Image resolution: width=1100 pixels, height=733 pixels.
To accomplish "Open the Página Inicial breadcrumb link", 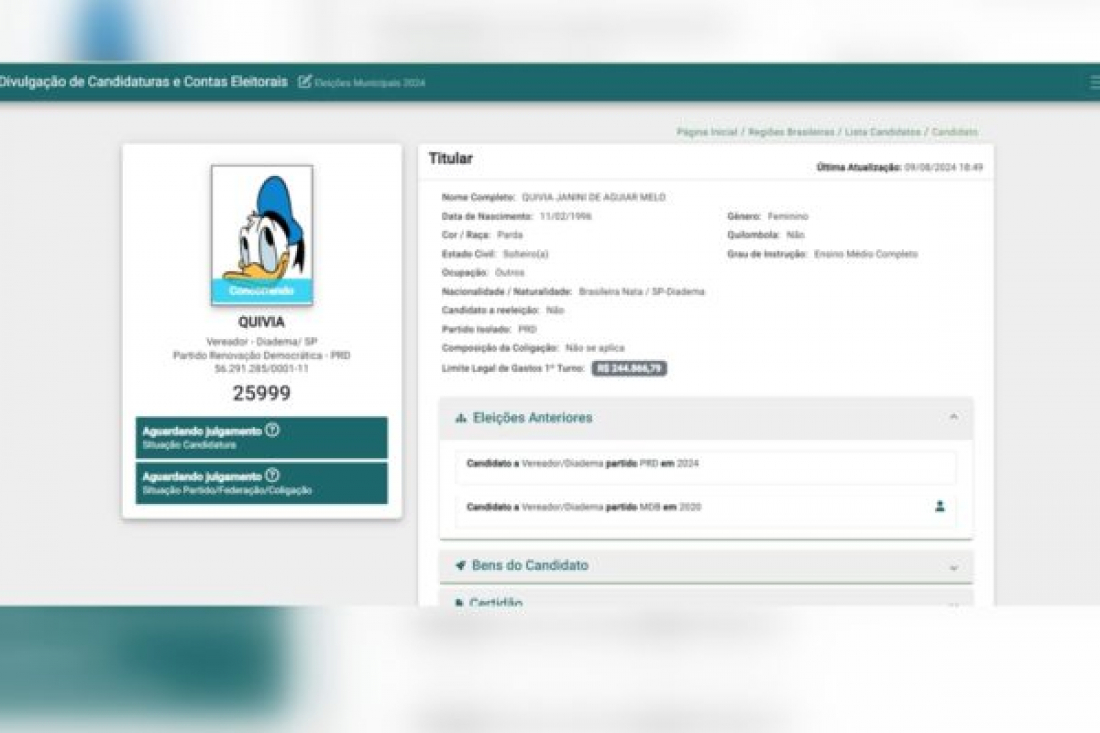I will point(707,131).
